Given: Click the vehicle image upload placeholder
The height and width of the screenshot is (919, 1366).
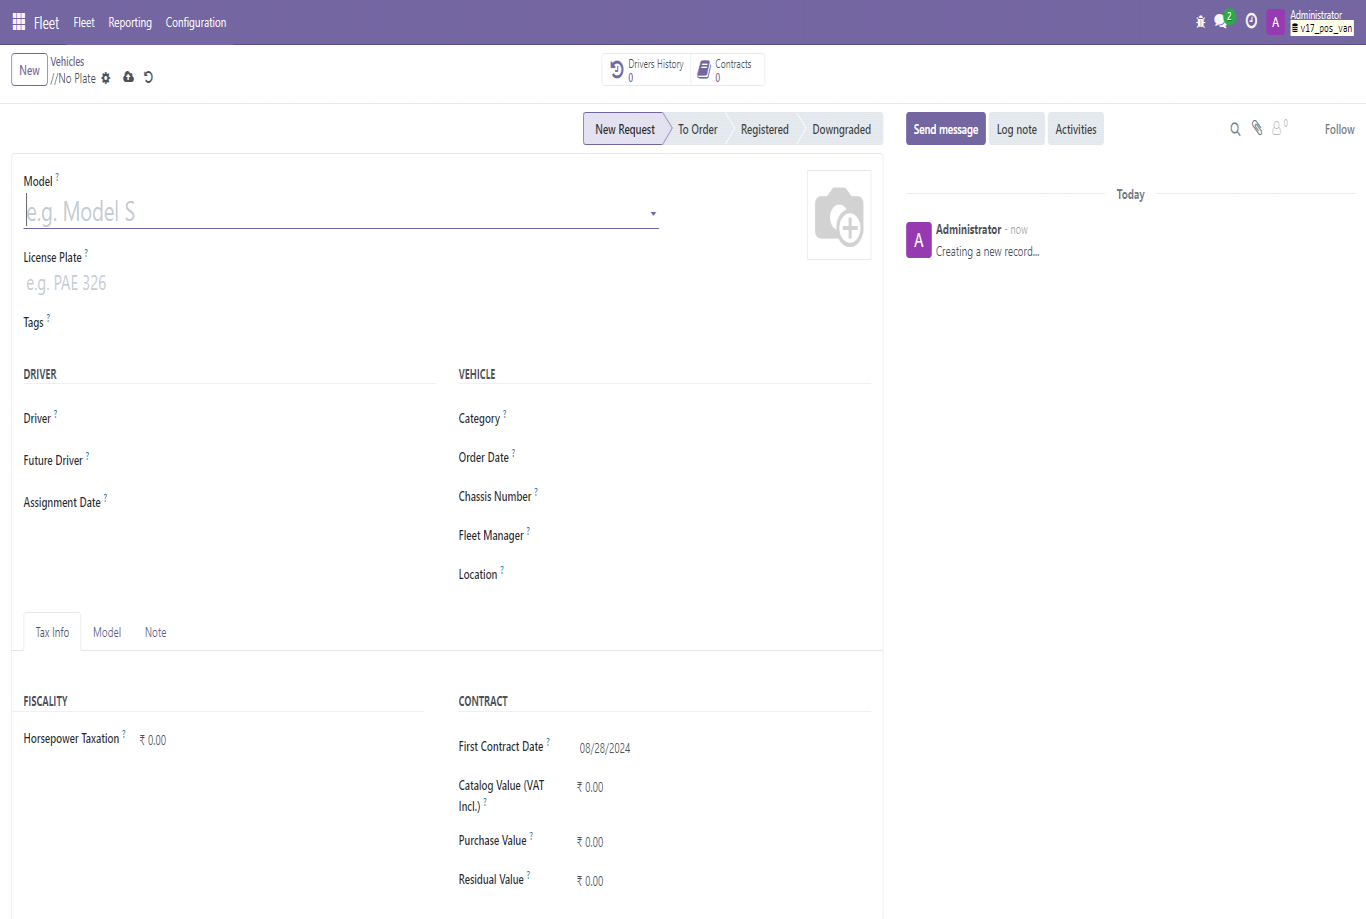Looking at the screenshot, I should click(838, 215).
